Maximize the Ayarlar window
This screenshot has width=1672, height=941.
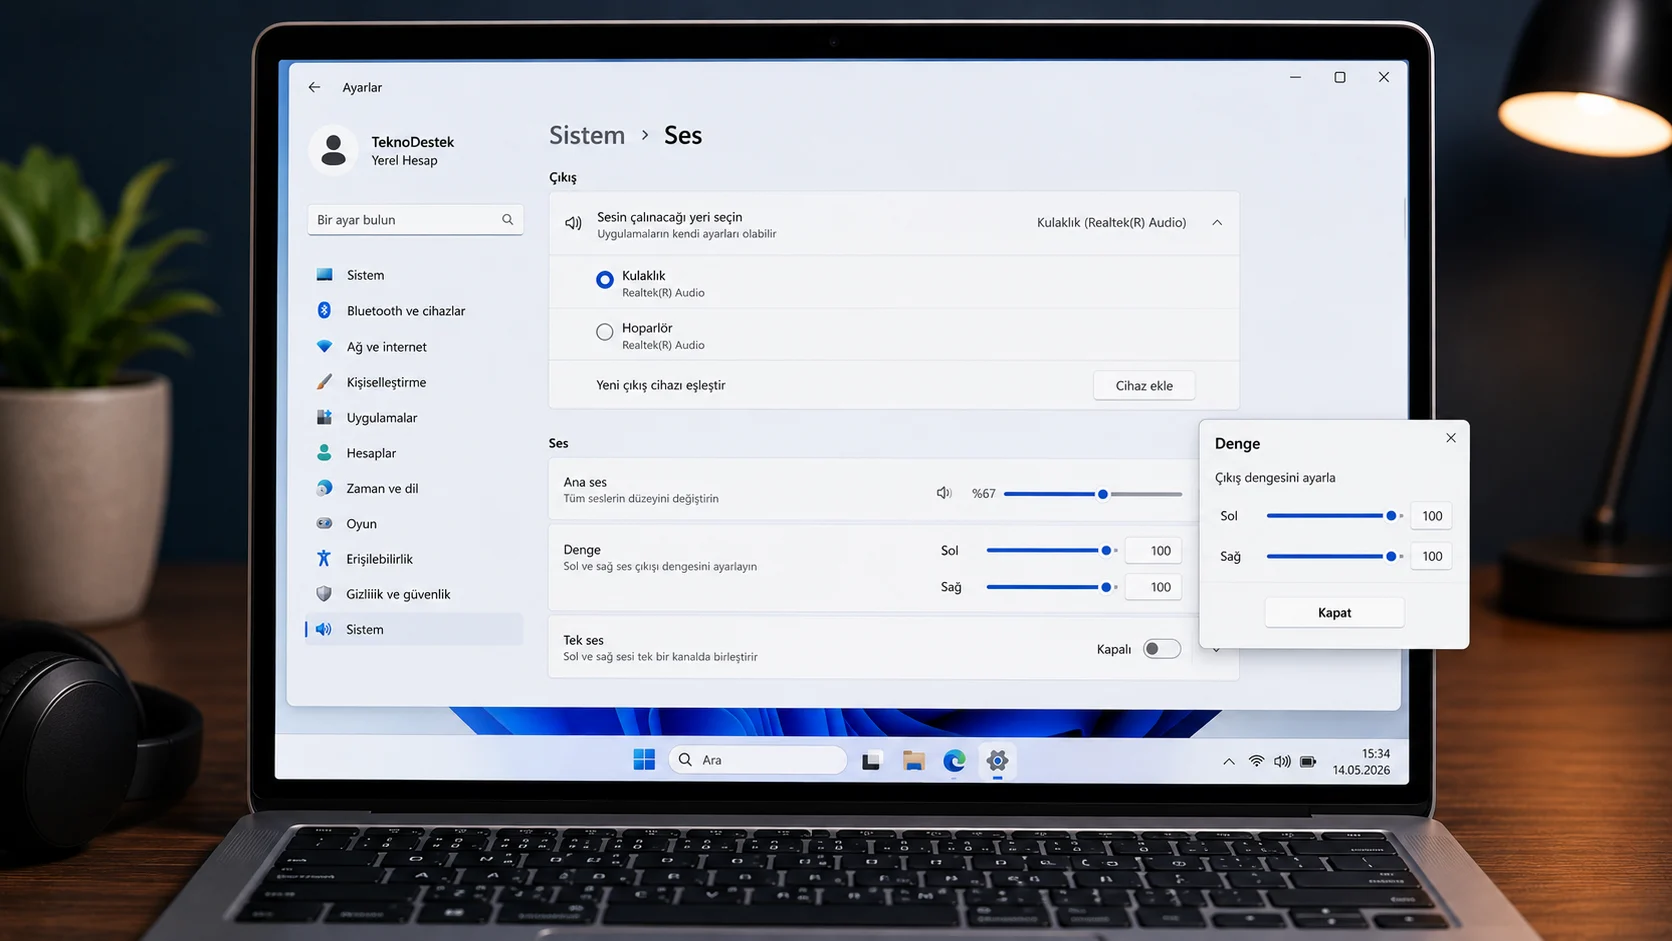[x=1340, y=77]
